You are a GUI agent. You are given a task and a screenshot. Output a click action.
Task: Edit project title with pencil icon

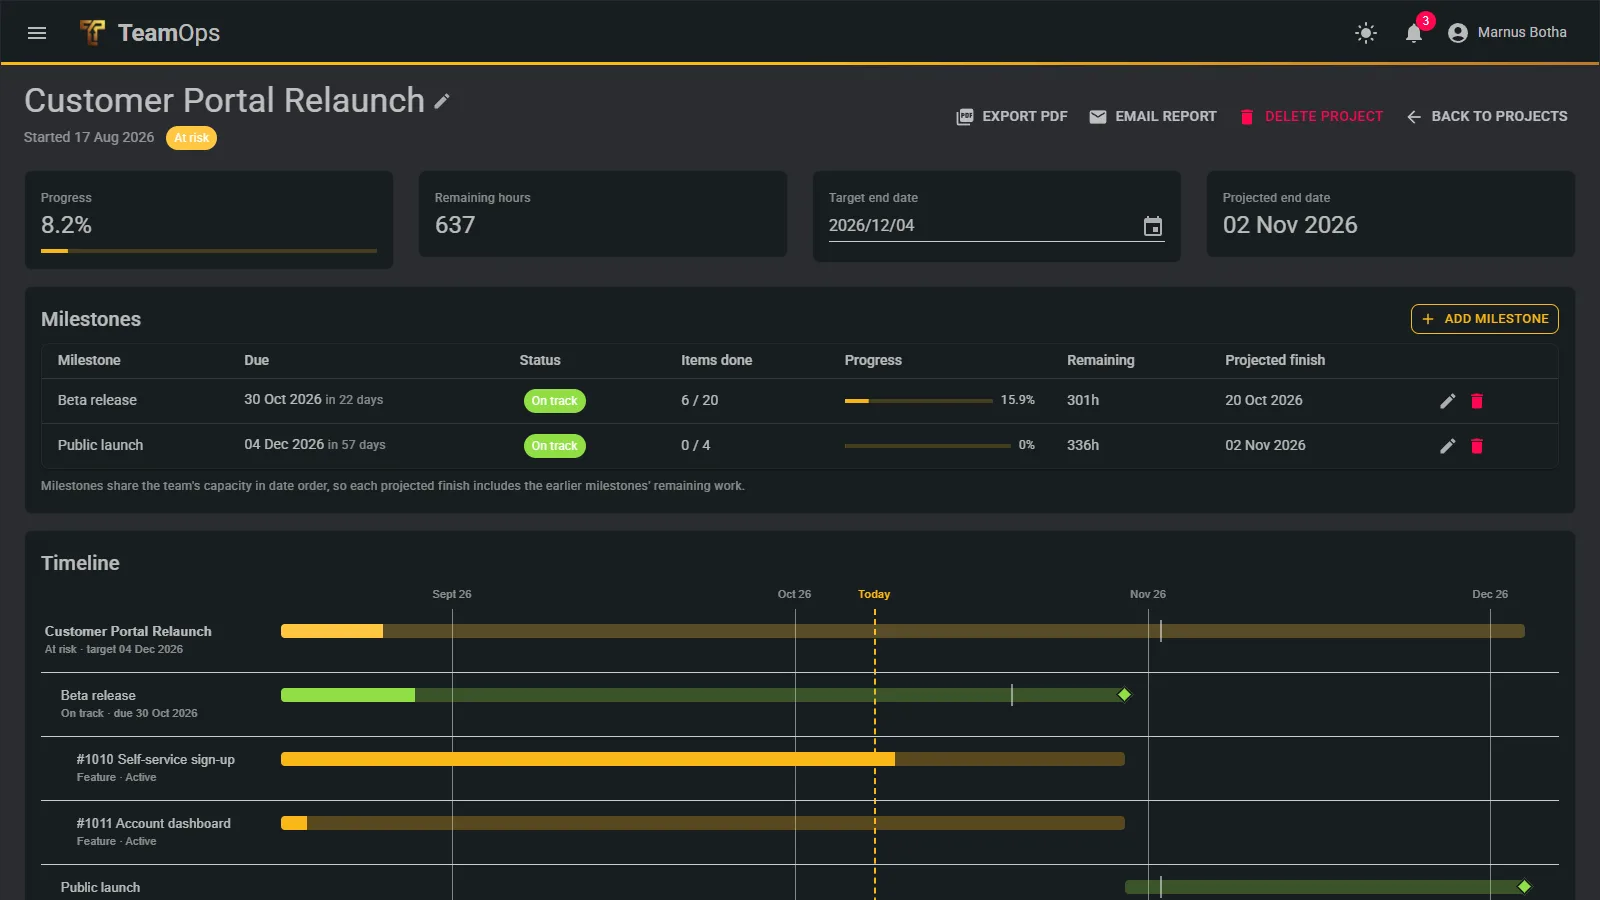tap(442, 101)
